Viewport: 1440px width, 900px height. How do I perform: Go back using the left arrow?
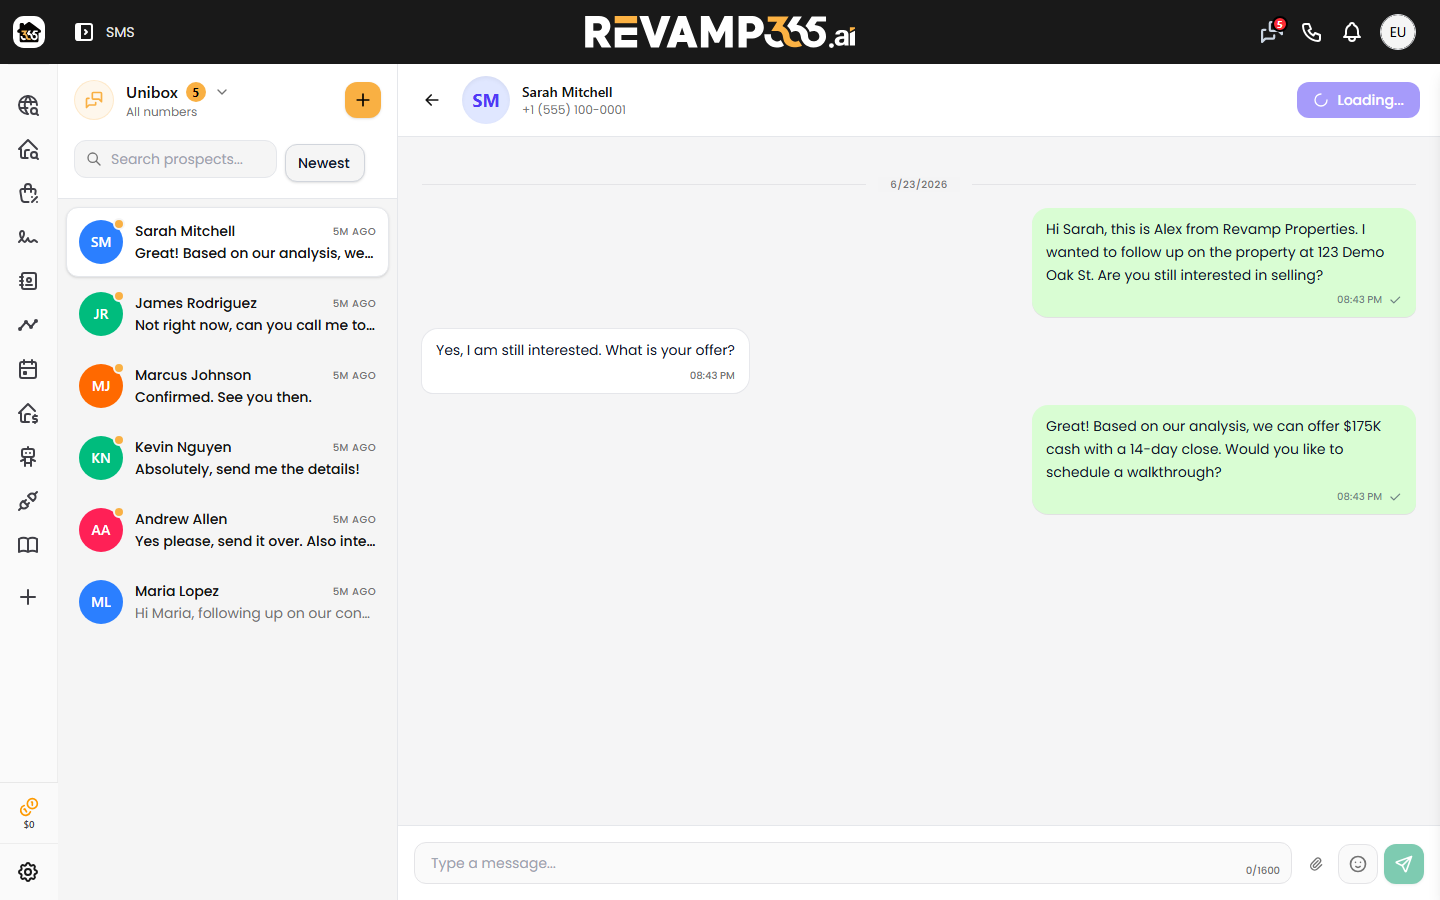pyautogui.click(x=432, y=100)
